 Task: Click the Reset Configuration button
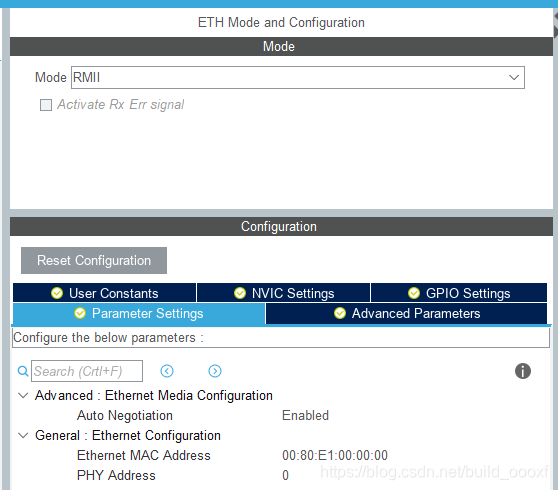tap(94, 260)
